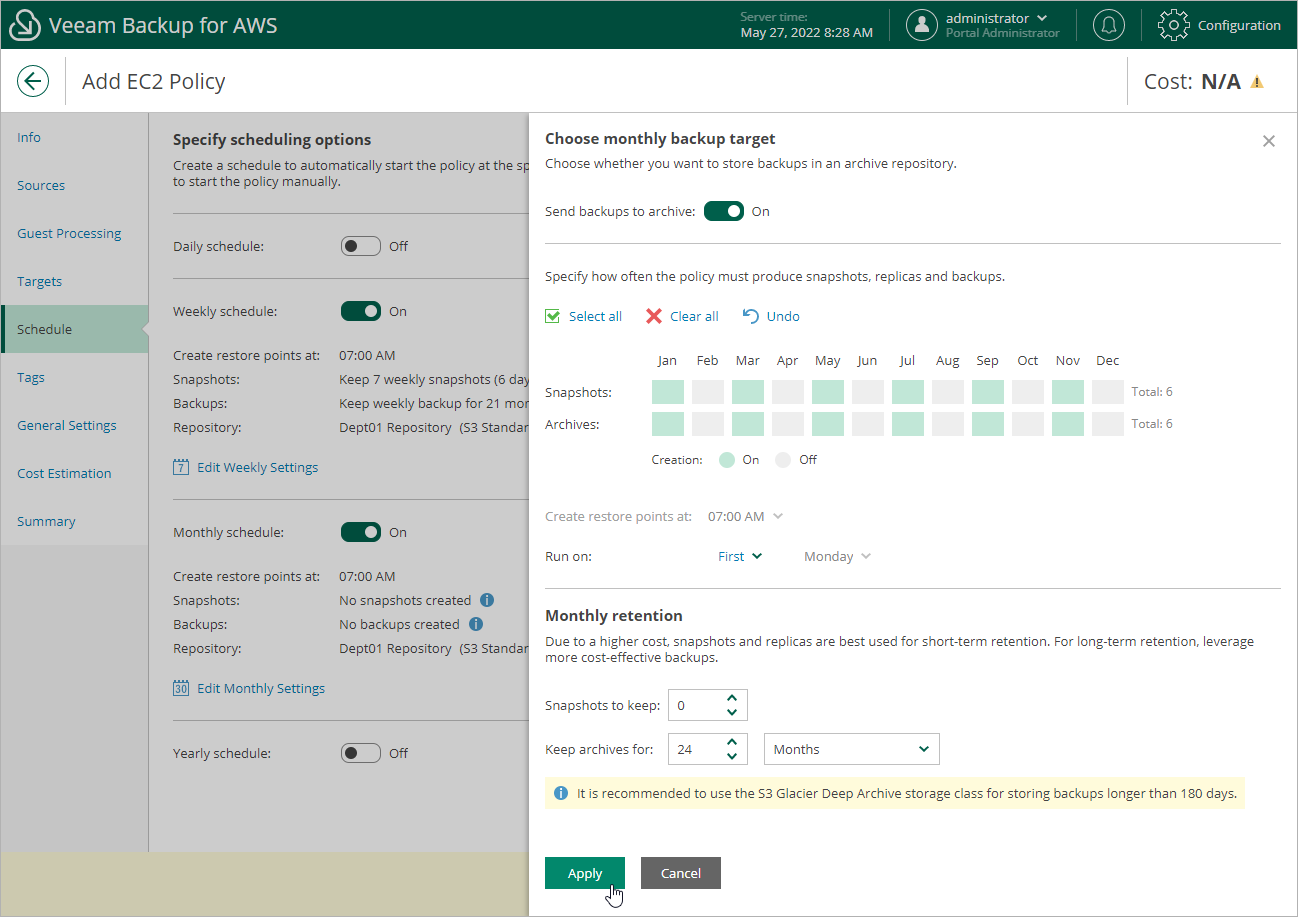Enable February in the Snapshots month row
The height and width of the screenshot is (917, 1298).
[x=707, y=391]
